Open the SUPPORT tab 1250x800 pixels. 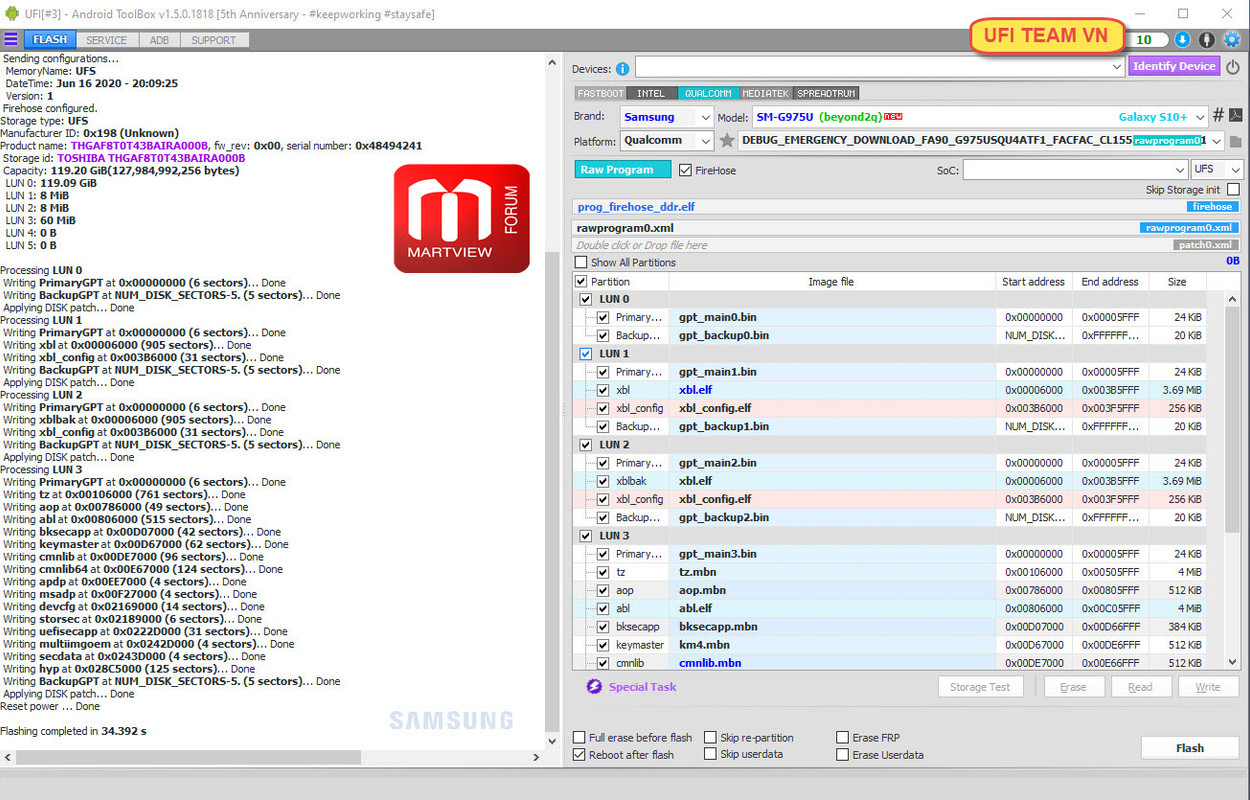click(214, 40)
